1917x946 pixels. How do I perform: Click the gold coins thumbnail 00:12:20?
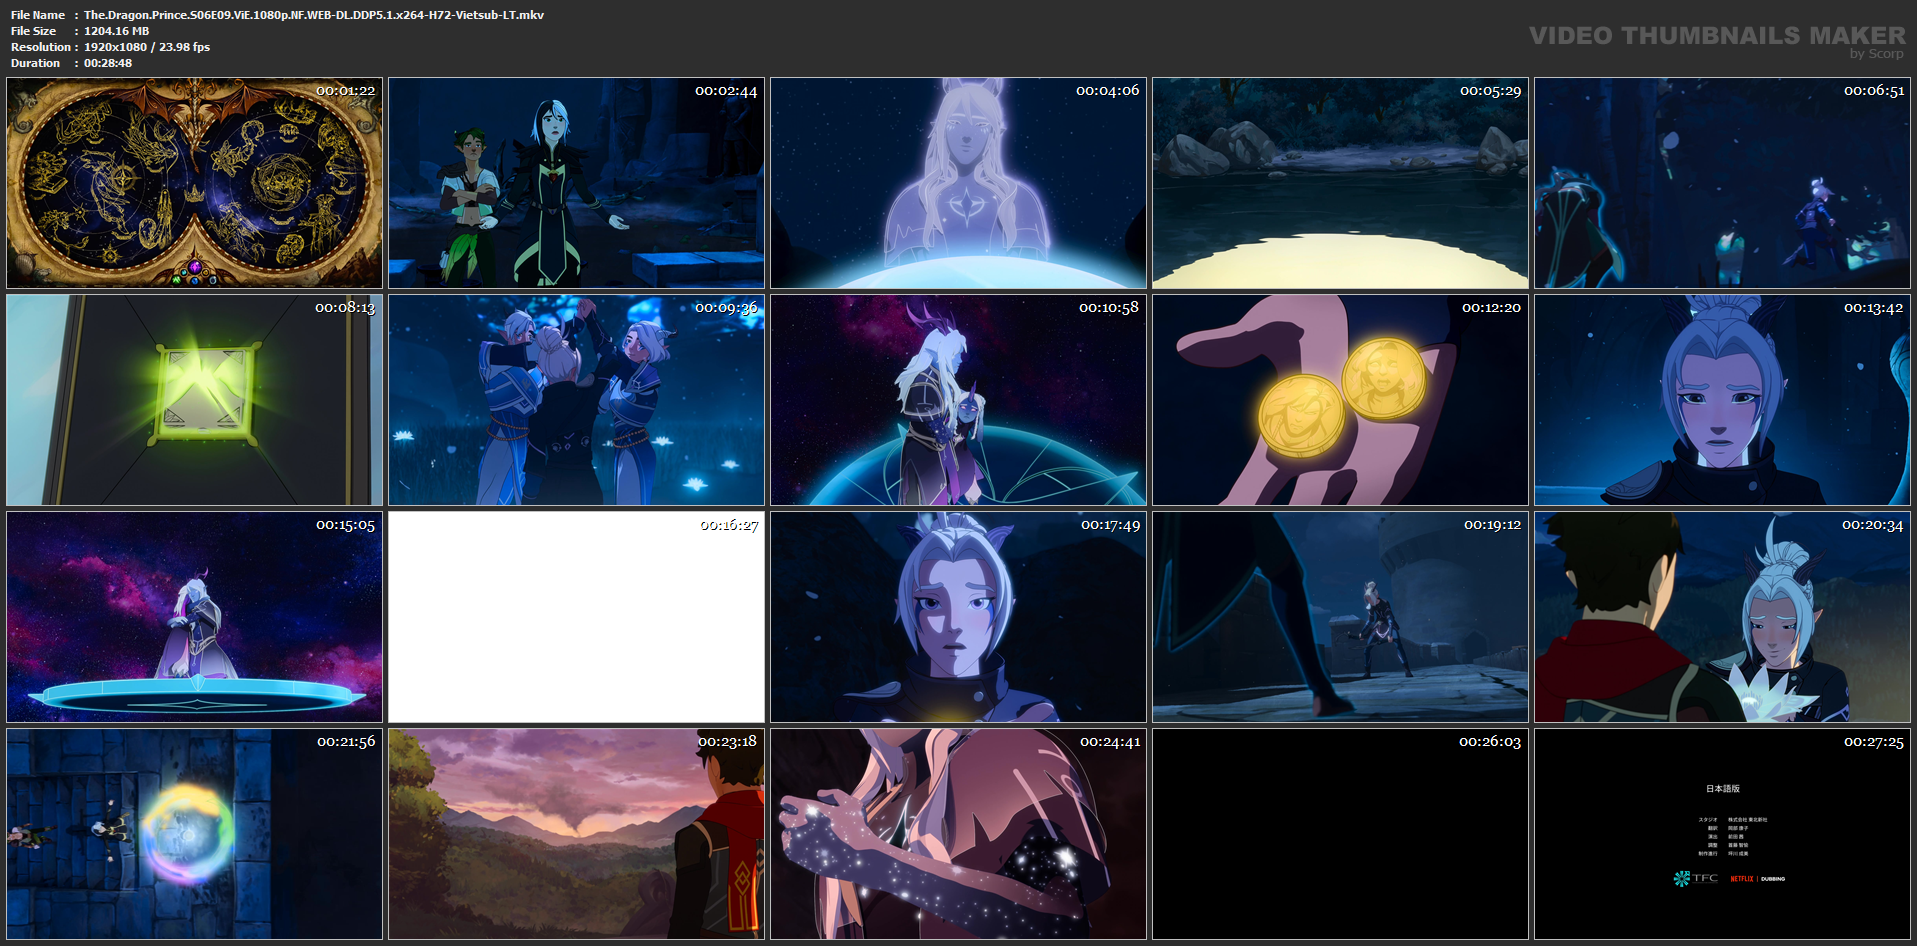pos(1341,400)
